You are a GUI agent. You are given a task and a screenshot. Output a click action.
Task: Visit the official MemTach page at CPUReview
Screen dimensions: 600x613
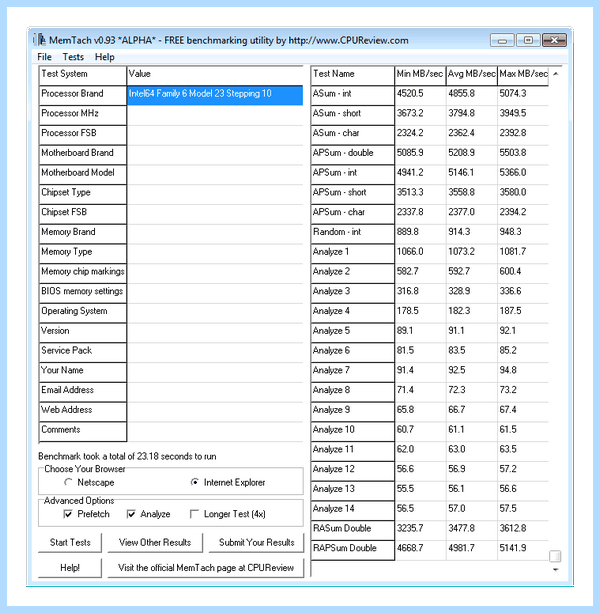(206, 568)
